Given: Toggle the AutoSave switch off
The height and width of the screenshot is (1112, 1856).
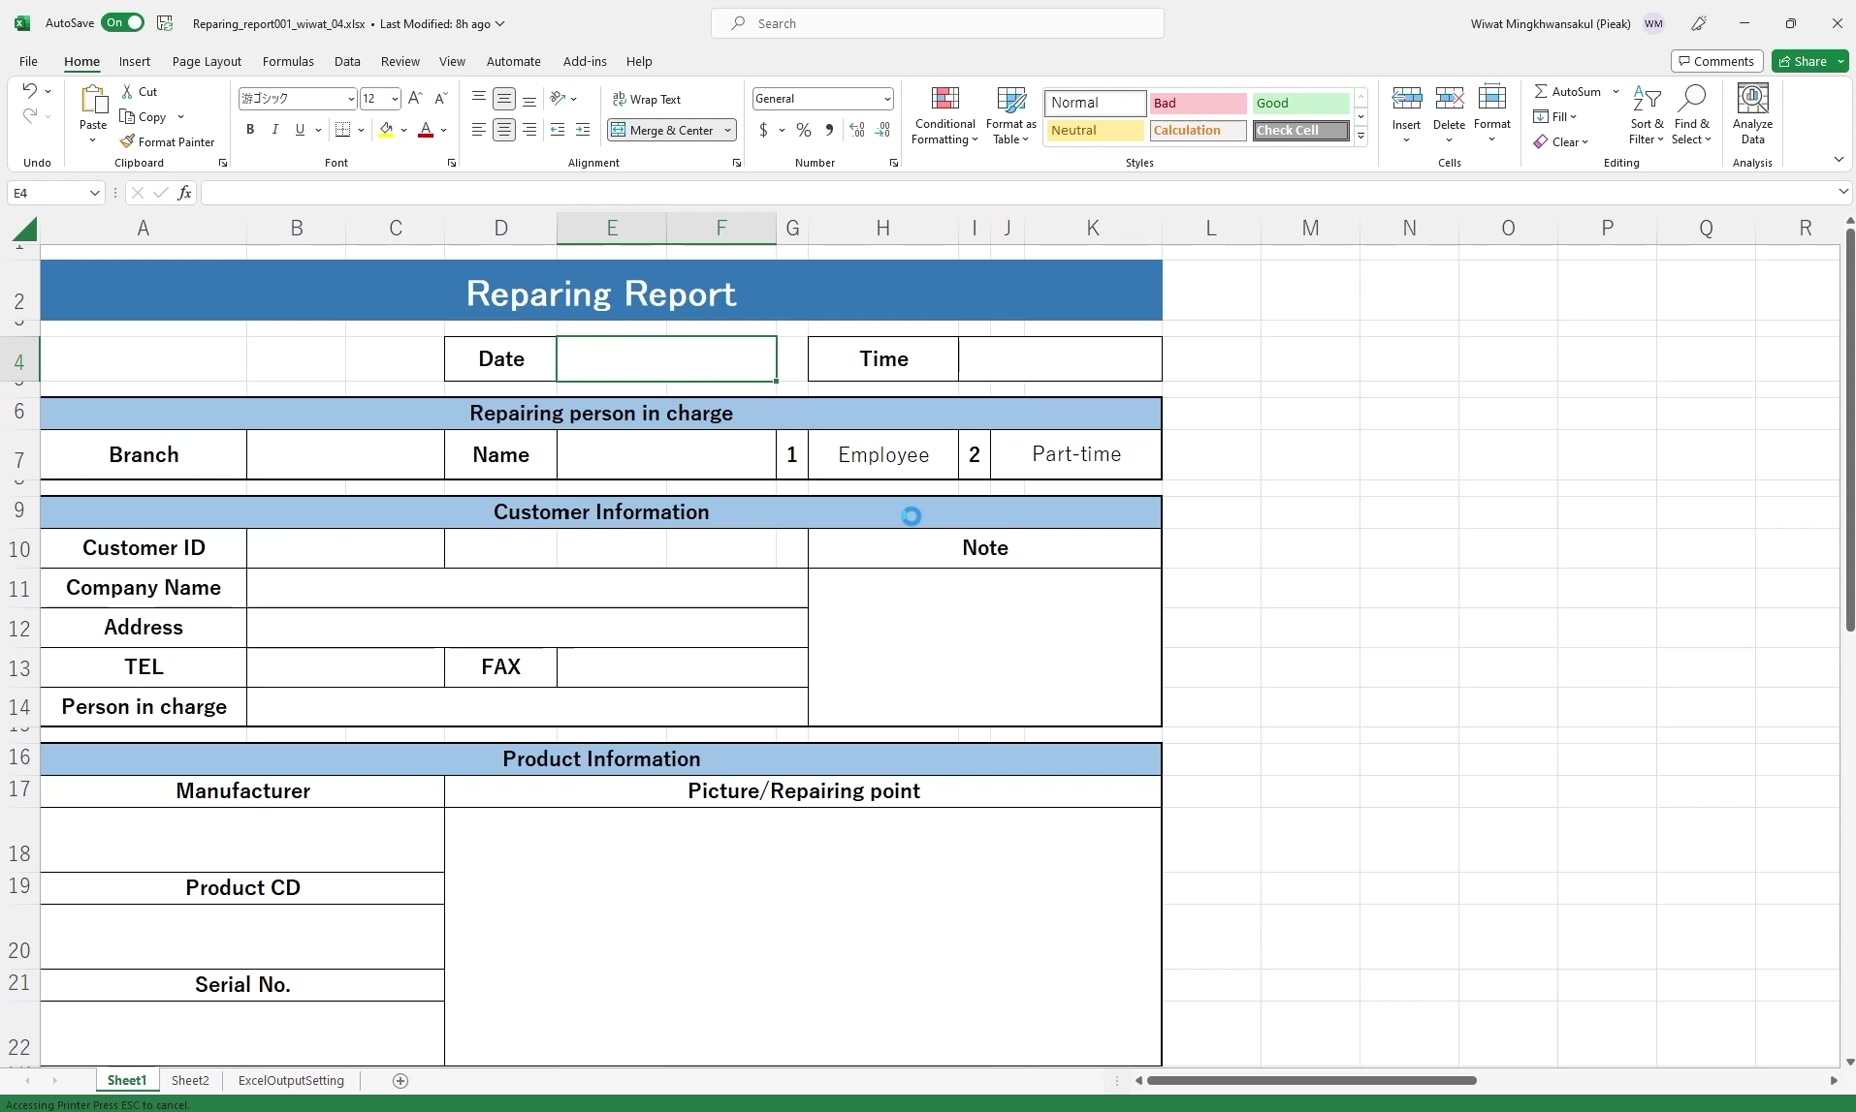Looking at the screenshot, I should pos(123,23).
